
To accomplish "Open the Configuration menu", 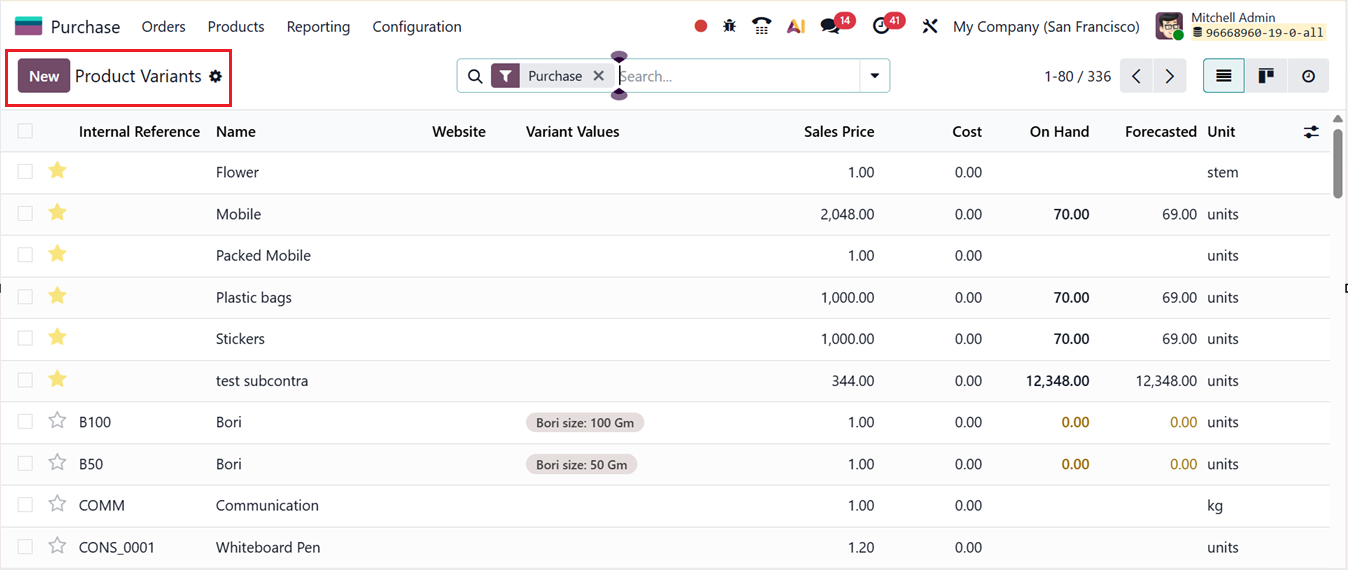I will (417, 27).
